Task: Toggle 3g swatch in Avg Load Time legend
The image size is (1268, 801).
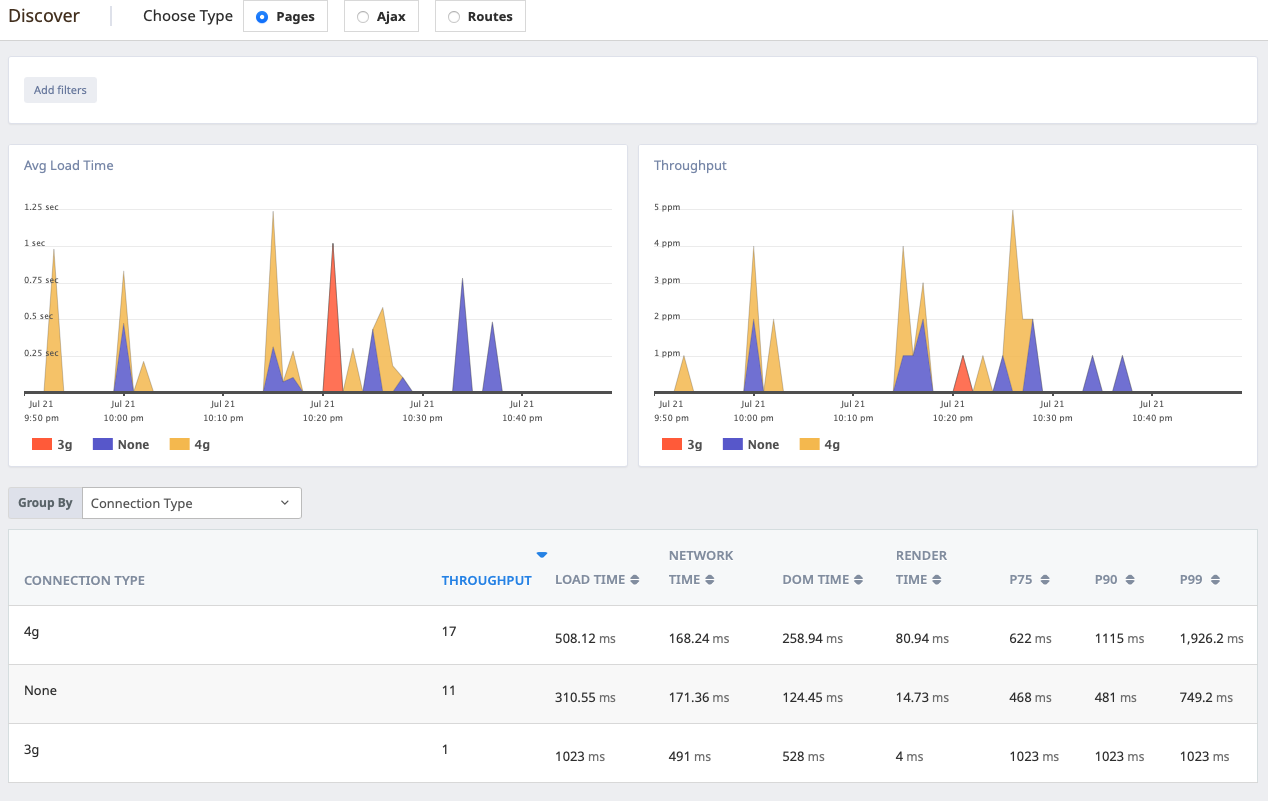Action: click(x=42, y=444)
